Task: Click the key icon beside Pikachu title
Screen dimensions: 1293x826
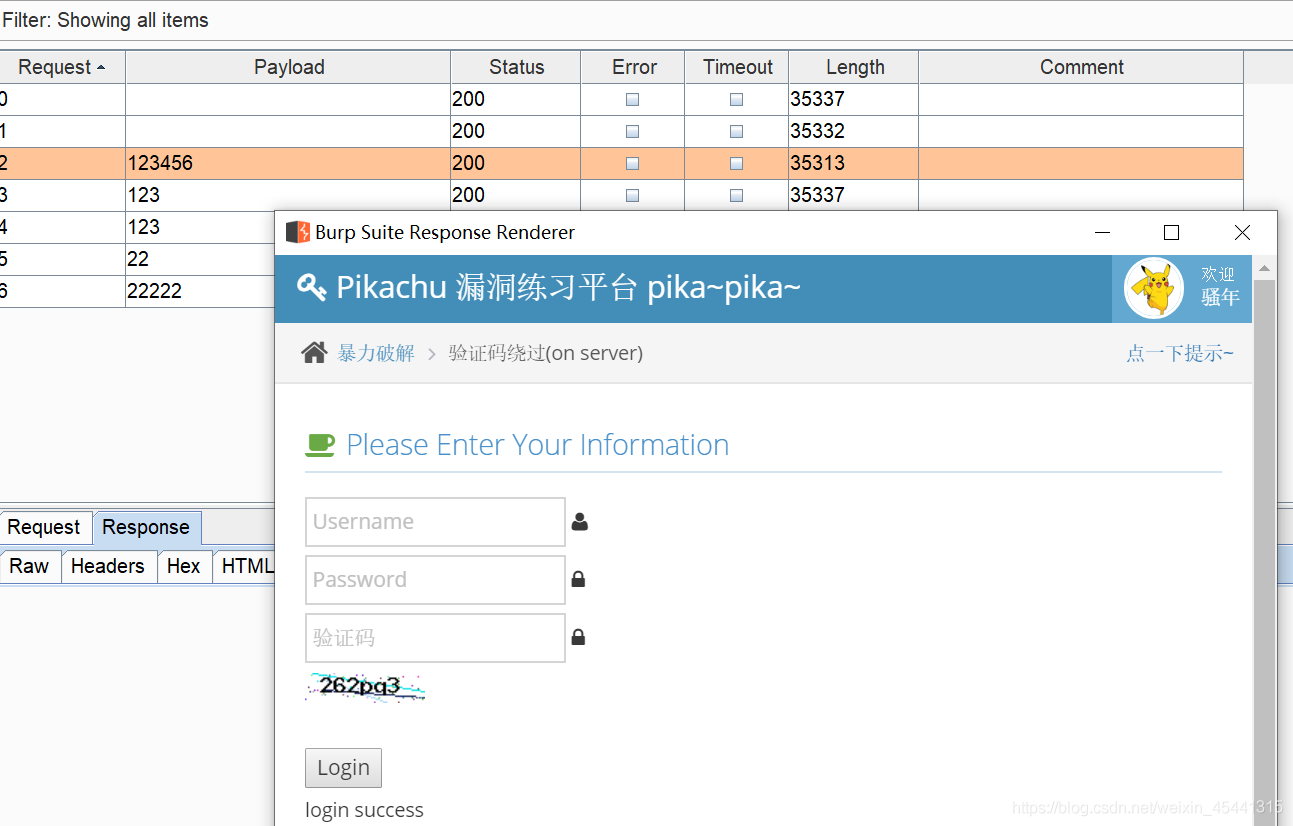Action: tap(312, 288)
